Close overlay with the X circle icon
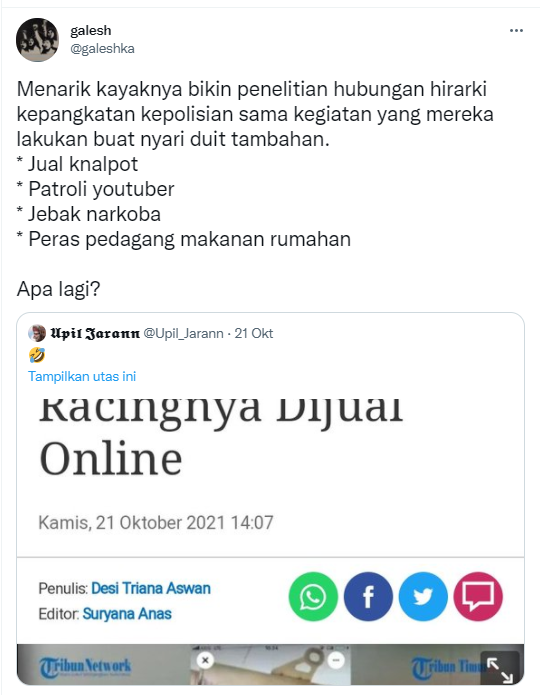This screenshot has width=540, height=695. [x=205, y=660]
